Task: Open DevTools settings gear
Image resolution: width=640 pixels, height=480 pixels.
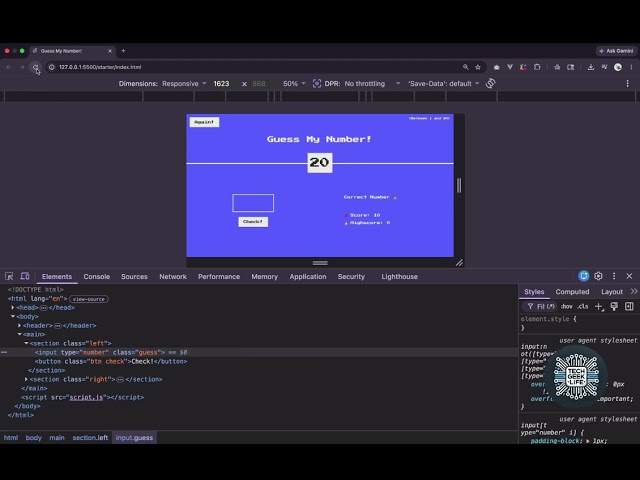Action: click(x=598, y=276)
